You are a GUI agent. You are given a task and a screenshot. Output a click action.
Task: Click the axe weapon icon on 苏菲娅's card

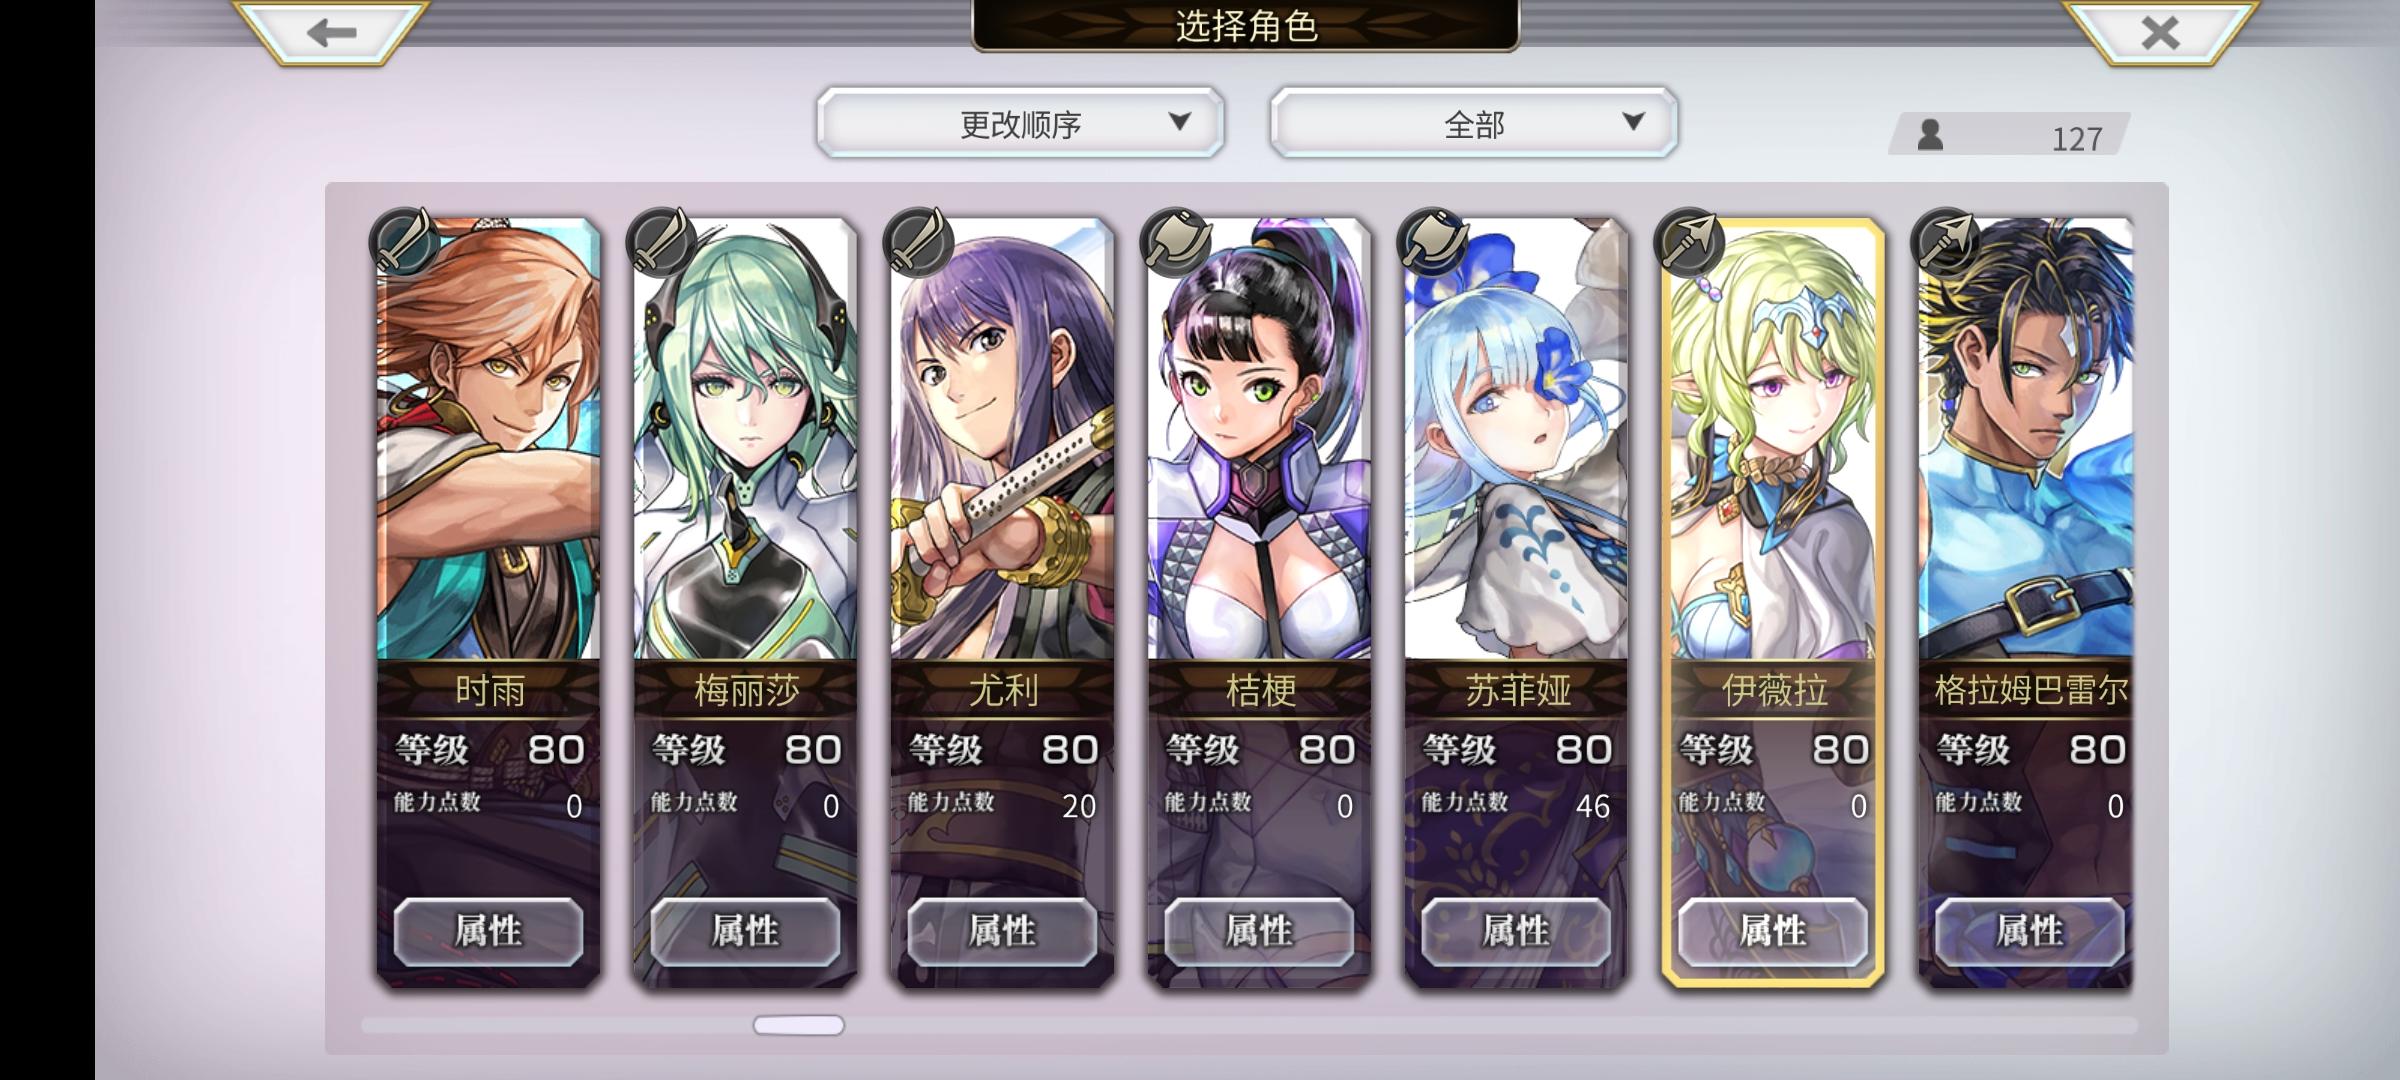tap(1432, 242)
